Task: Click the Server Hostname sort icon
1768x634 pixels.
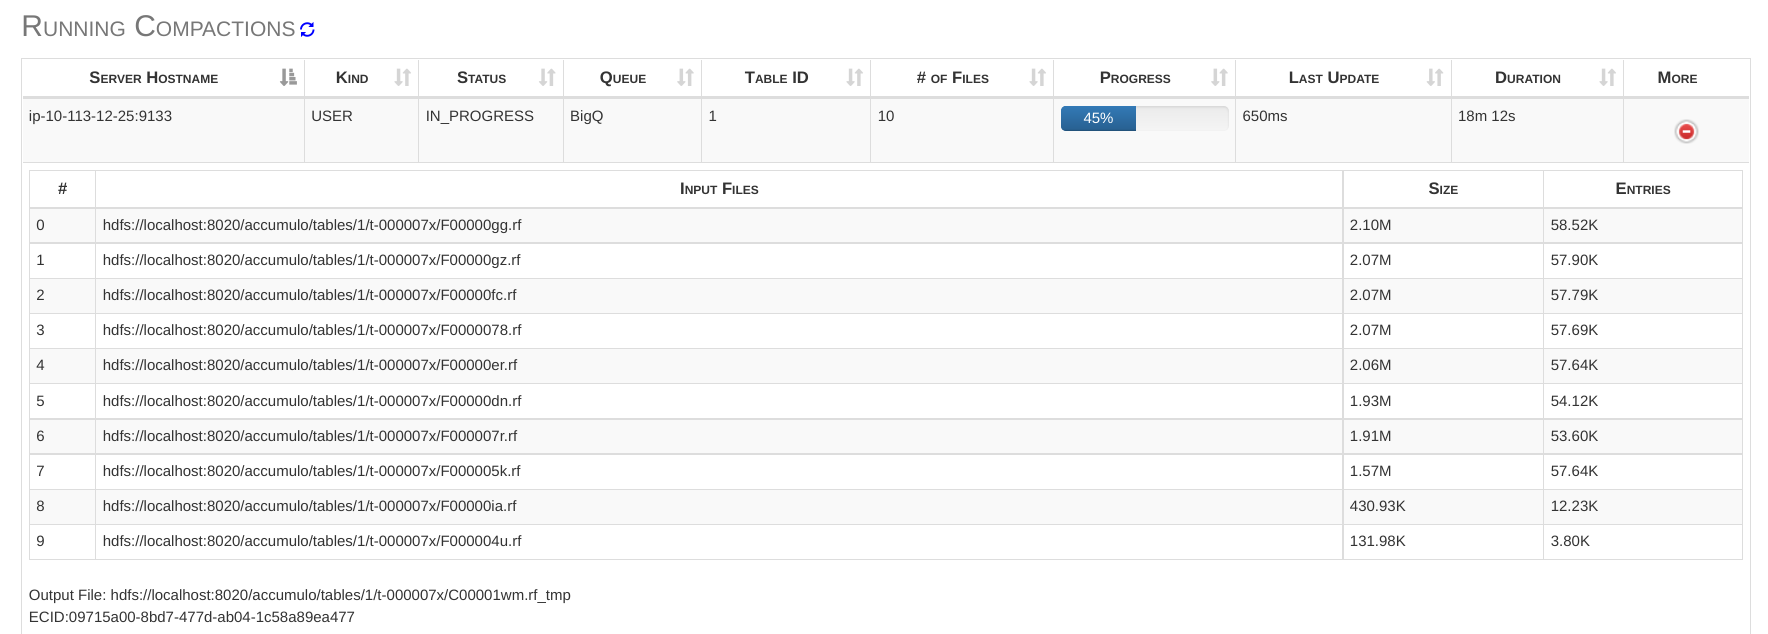Action: click(x=288, y=78)
